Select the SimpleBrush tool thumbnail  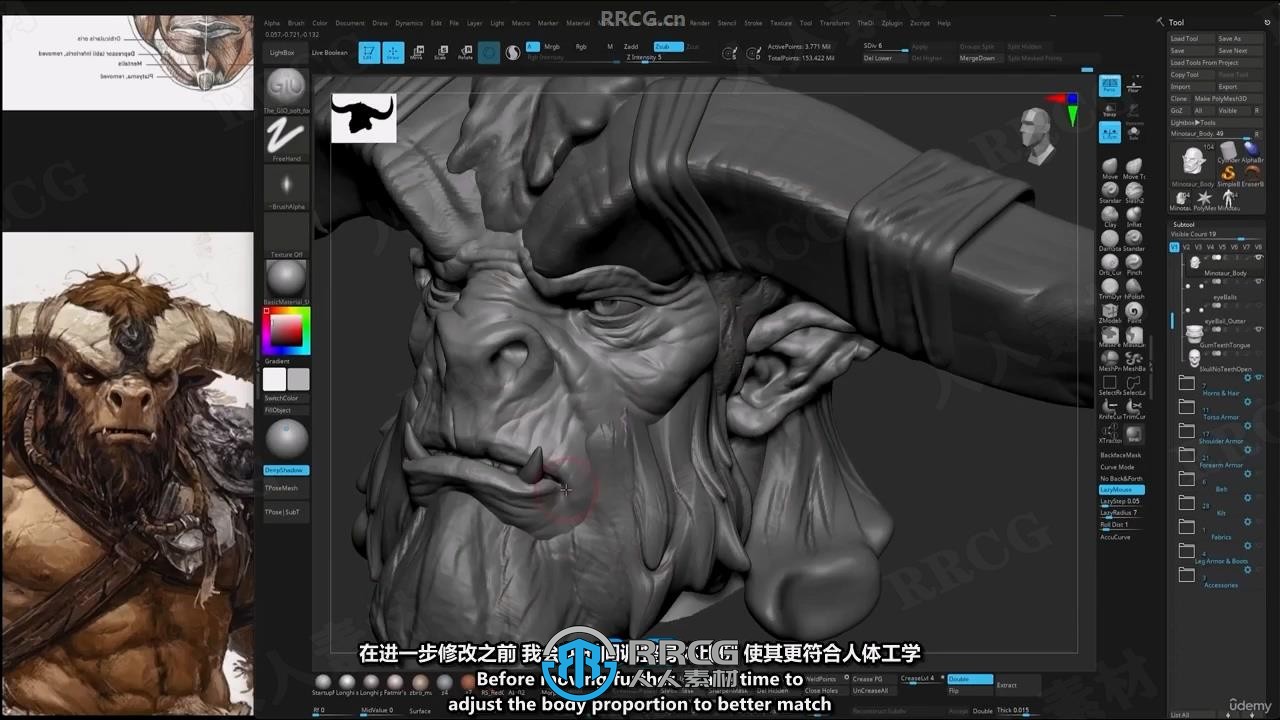(x=1228, y=177)
